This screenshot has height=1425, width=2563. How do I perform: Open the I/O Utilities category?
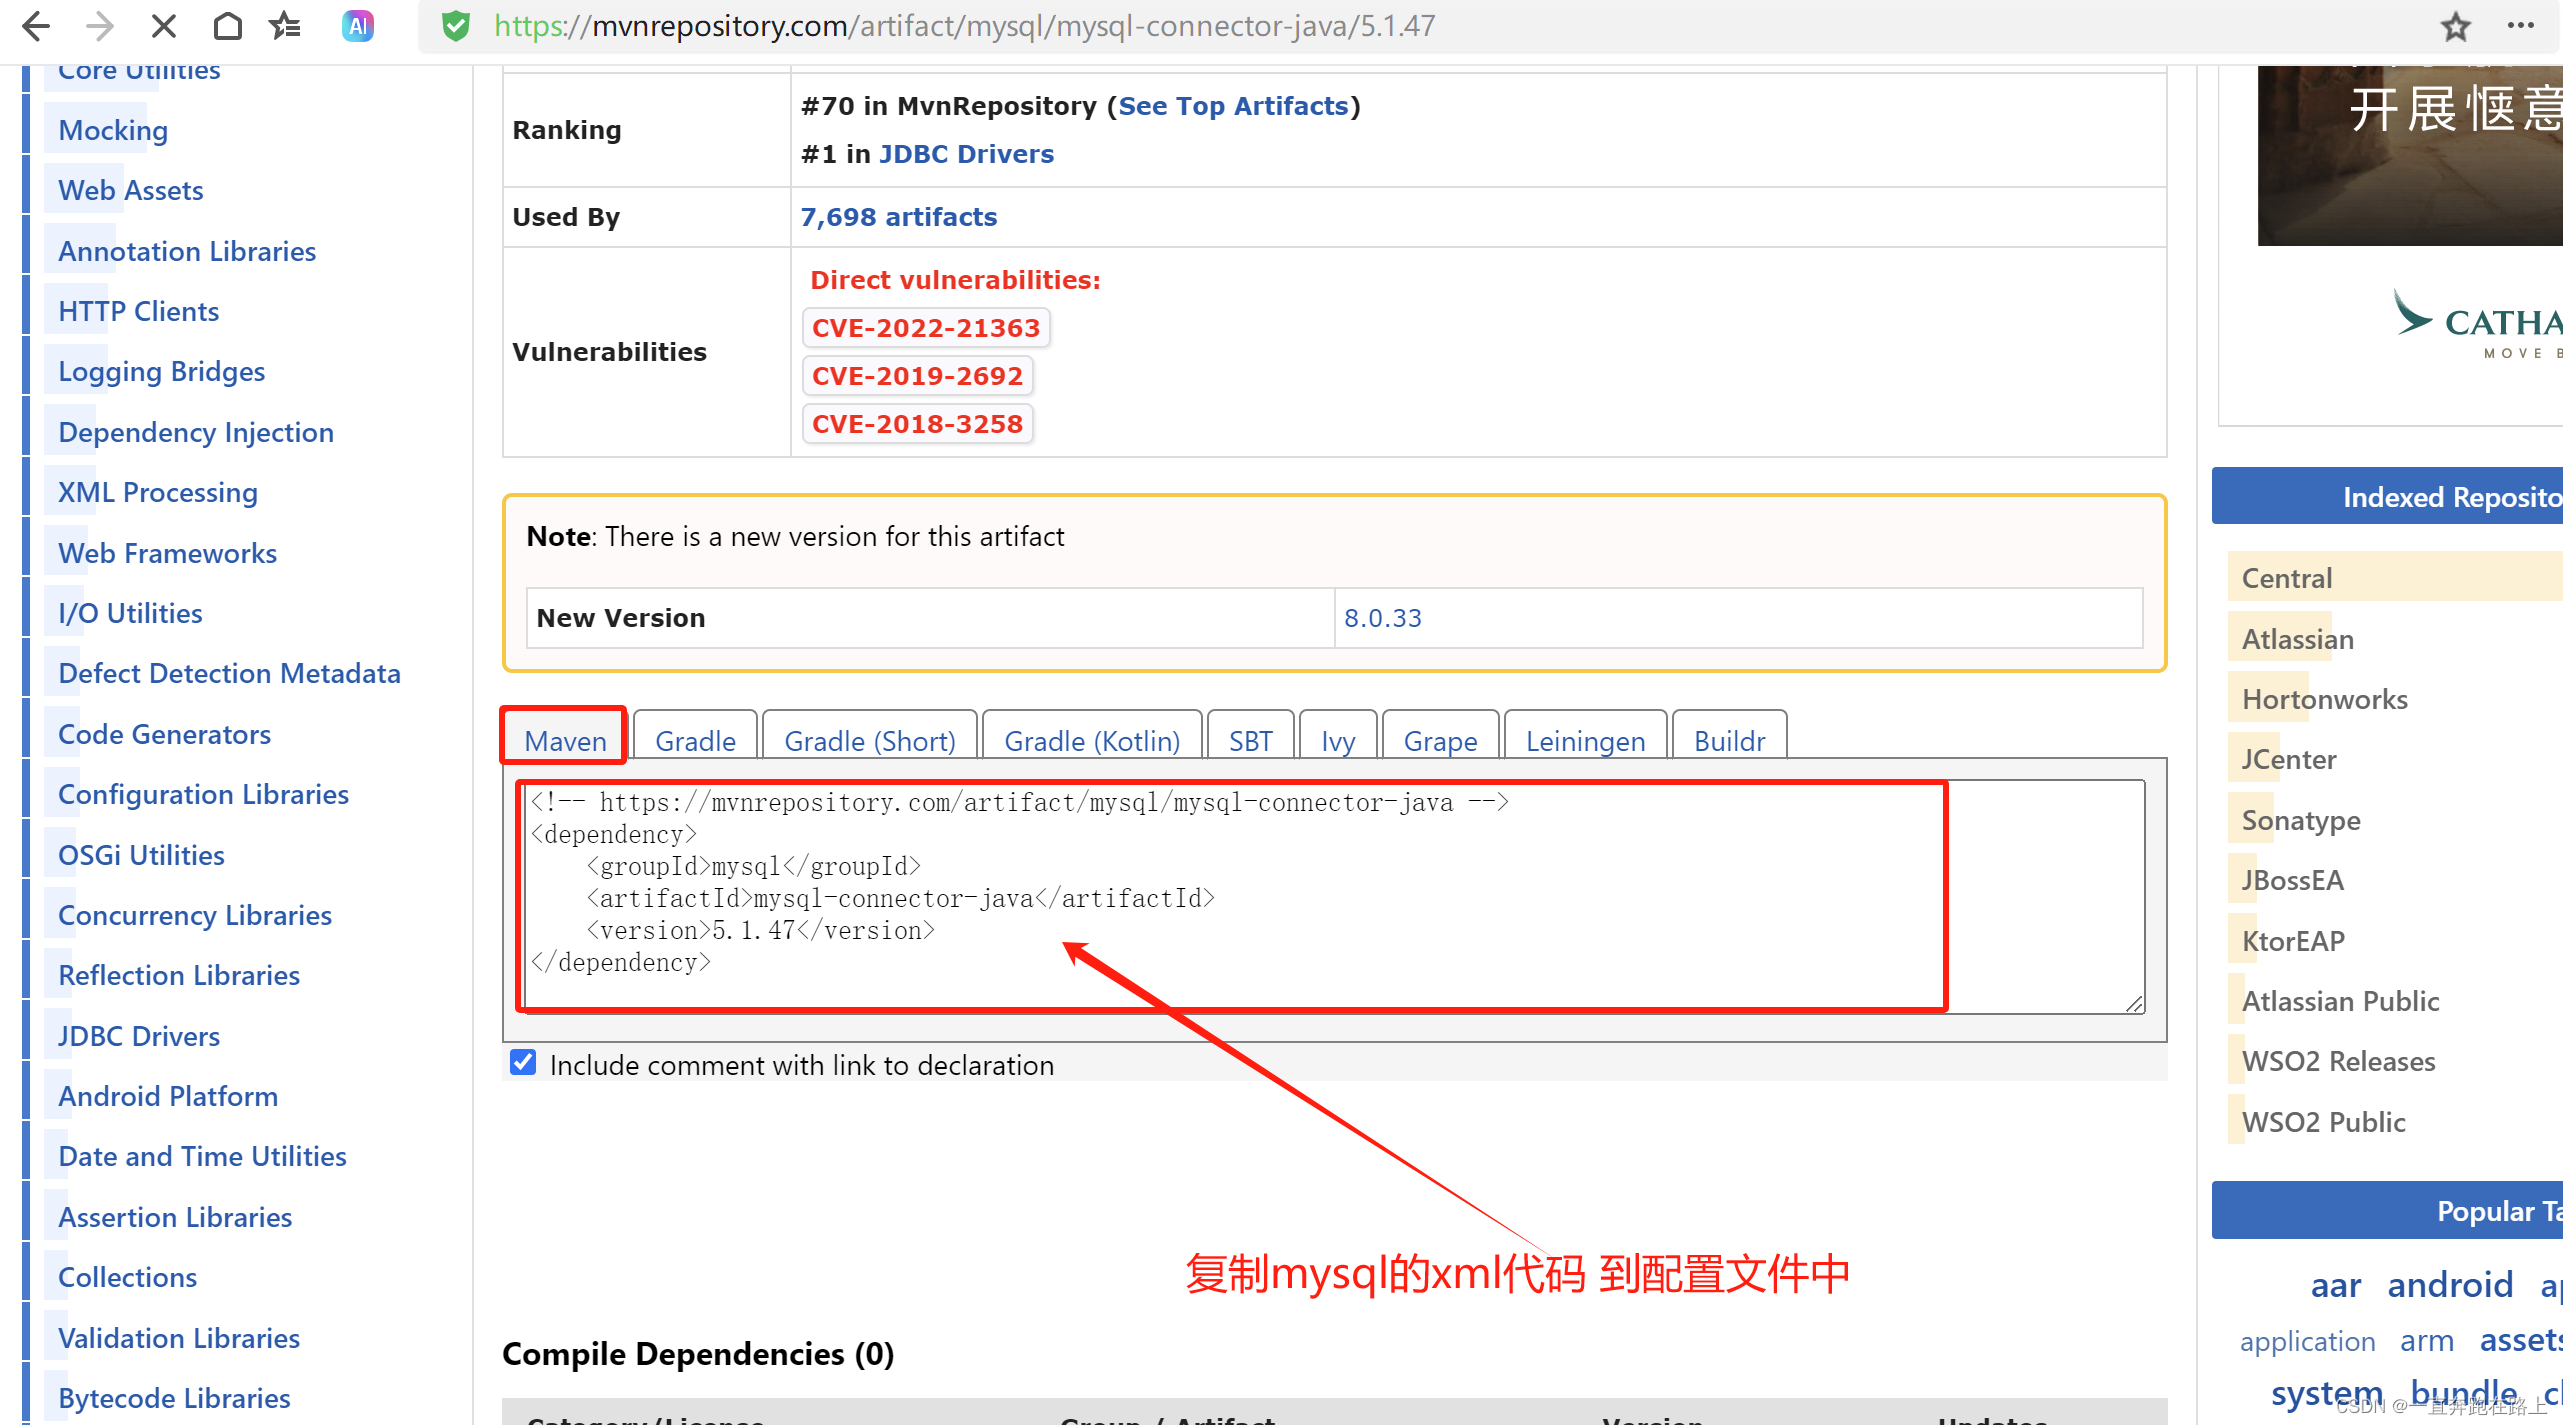point(130,613)
